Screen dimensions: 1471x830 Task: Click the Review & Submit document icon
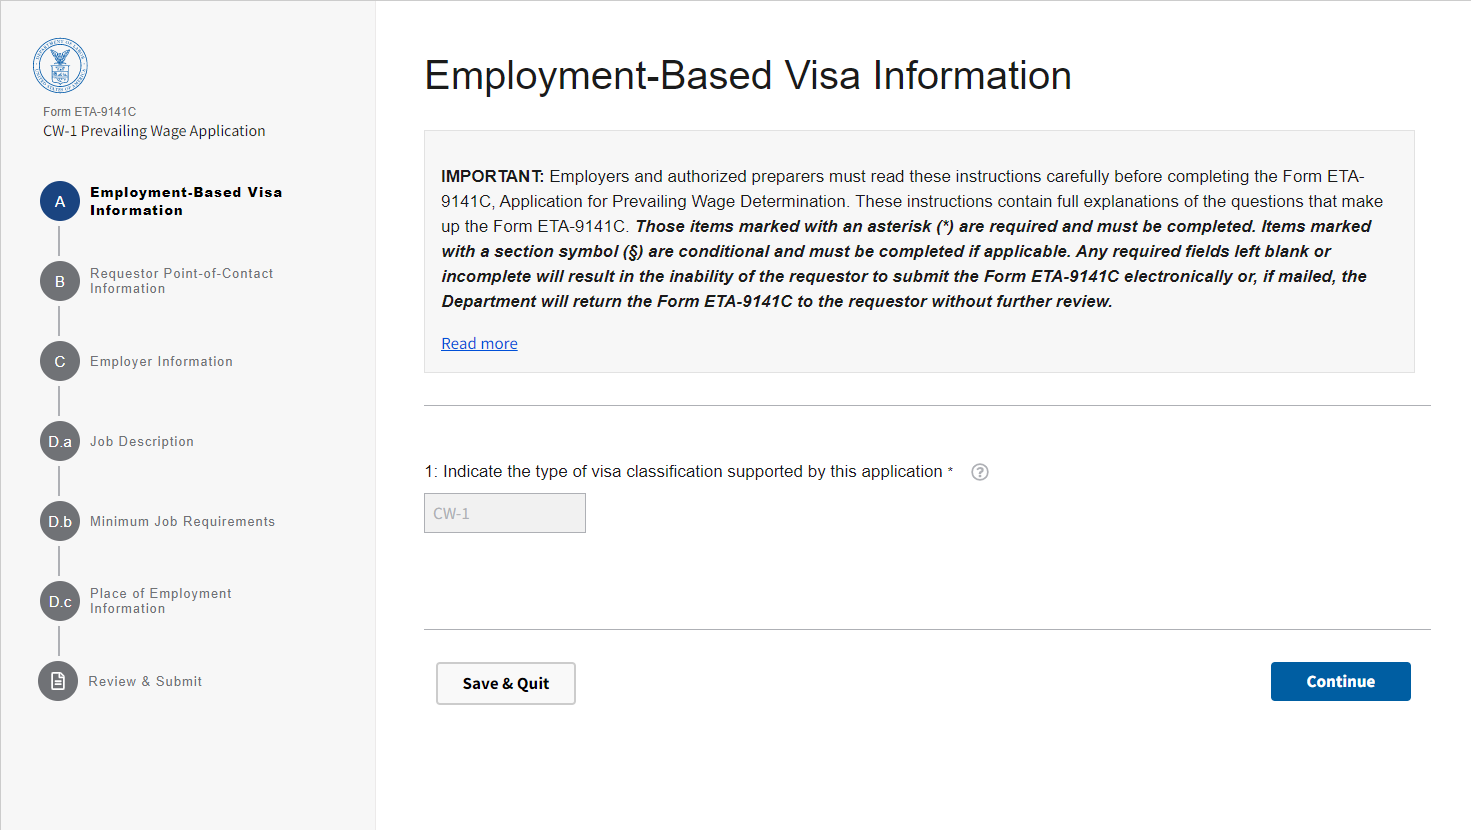pyautogui.click(x=58, y=681)
